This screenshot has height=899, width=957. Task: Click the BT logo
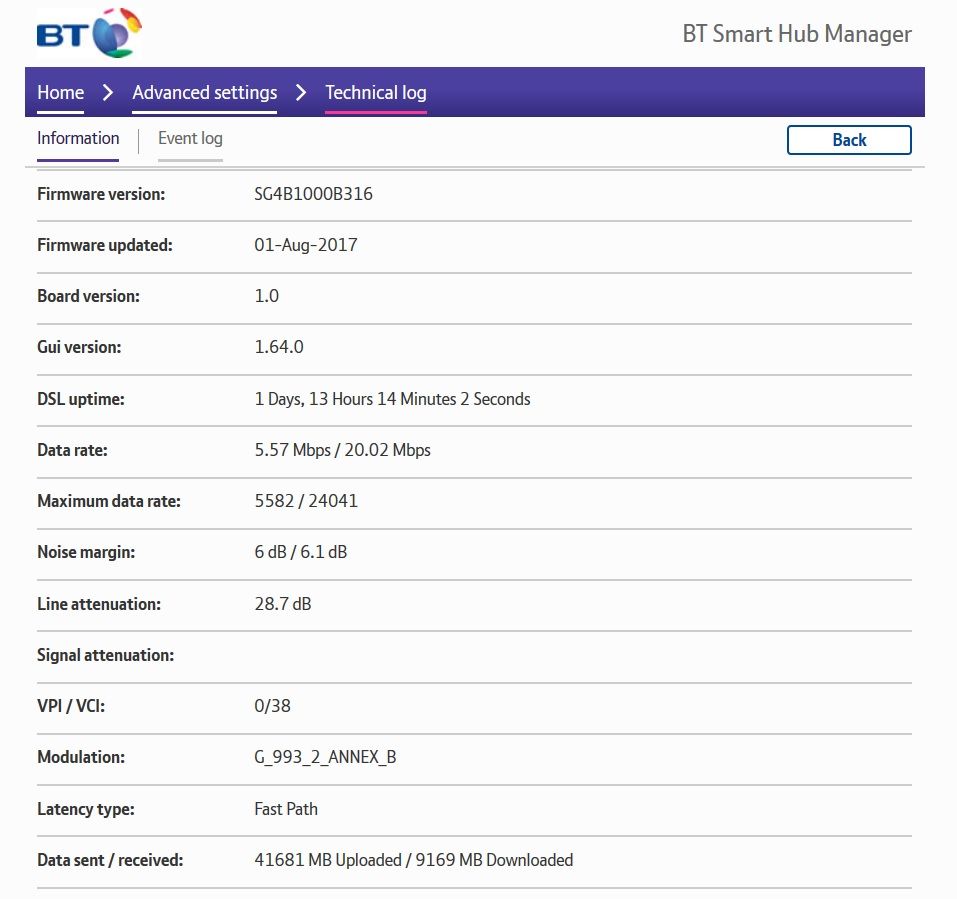(x=89, y=33)
